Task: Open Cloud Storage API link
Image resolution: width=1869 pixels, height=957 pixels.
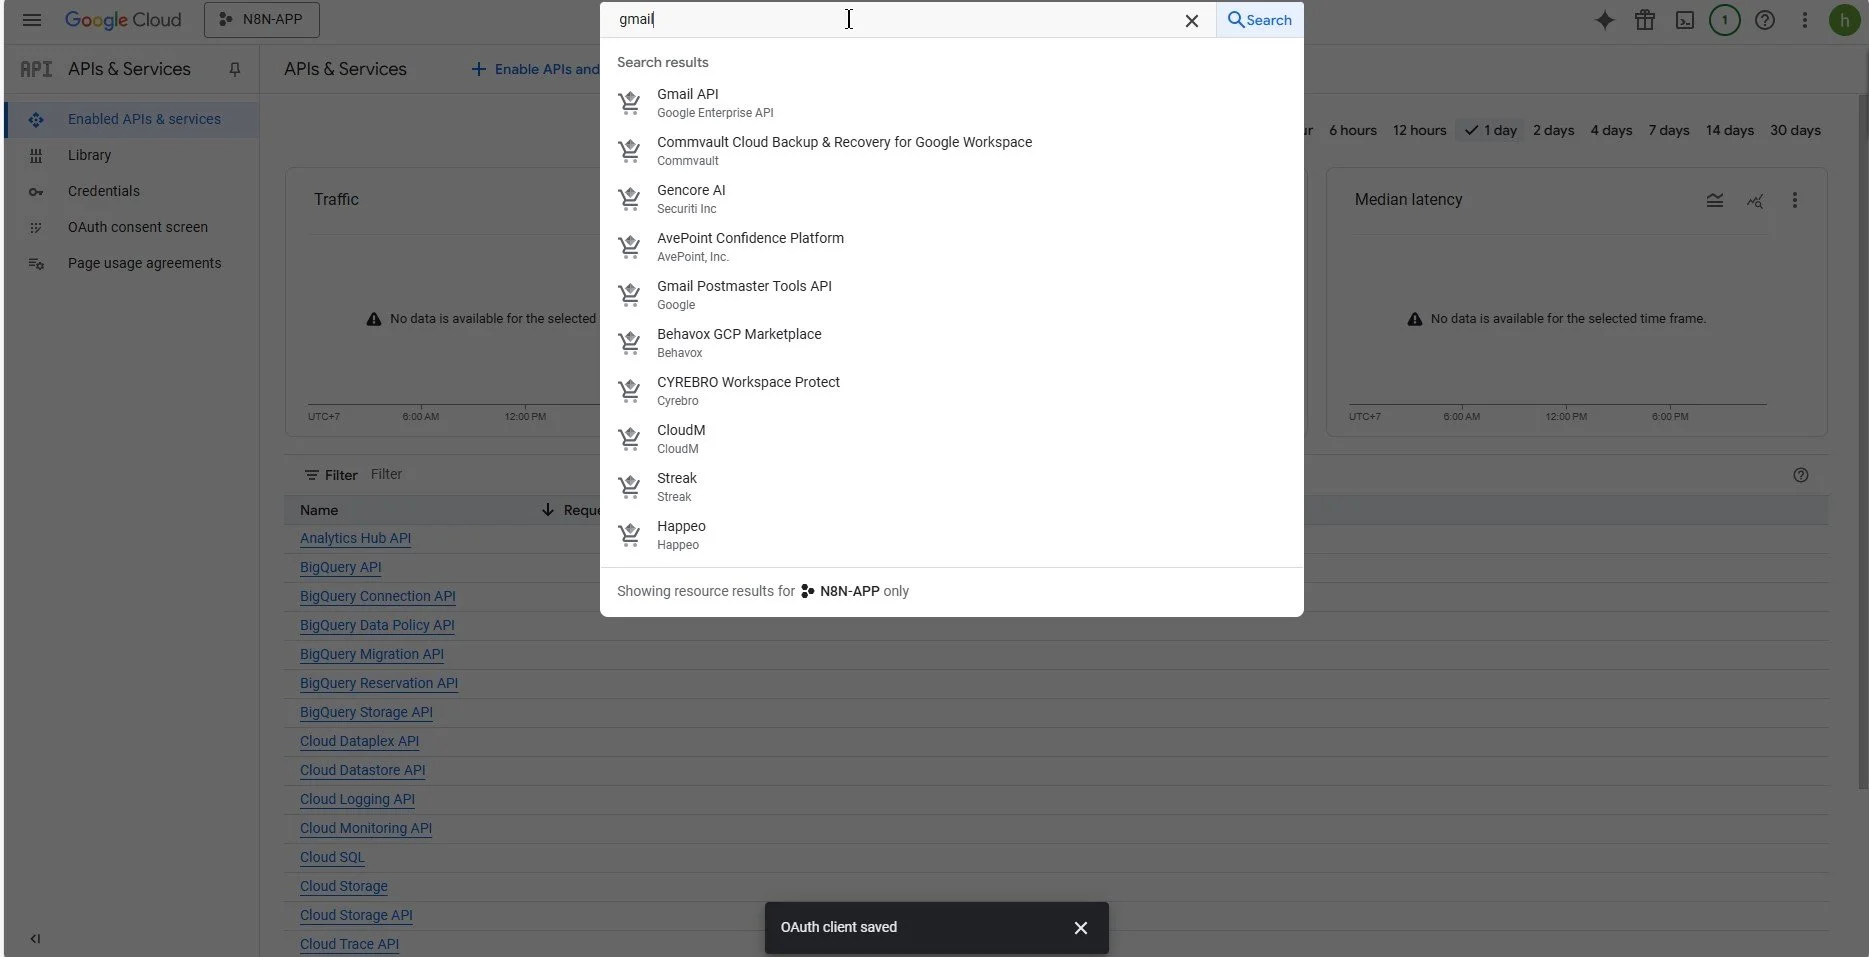Action: (356, 915)
